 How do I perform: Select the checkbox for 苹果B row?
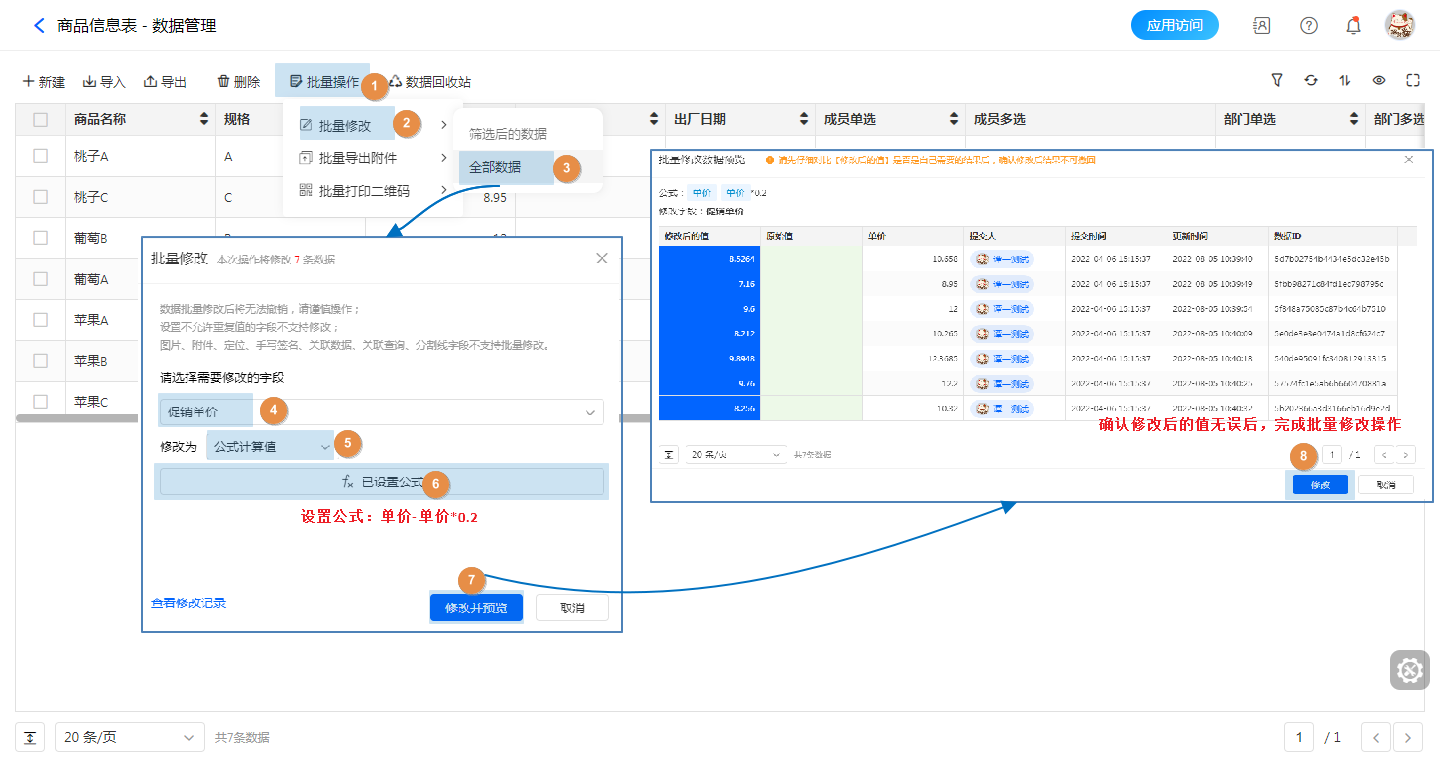pos(41,360)
